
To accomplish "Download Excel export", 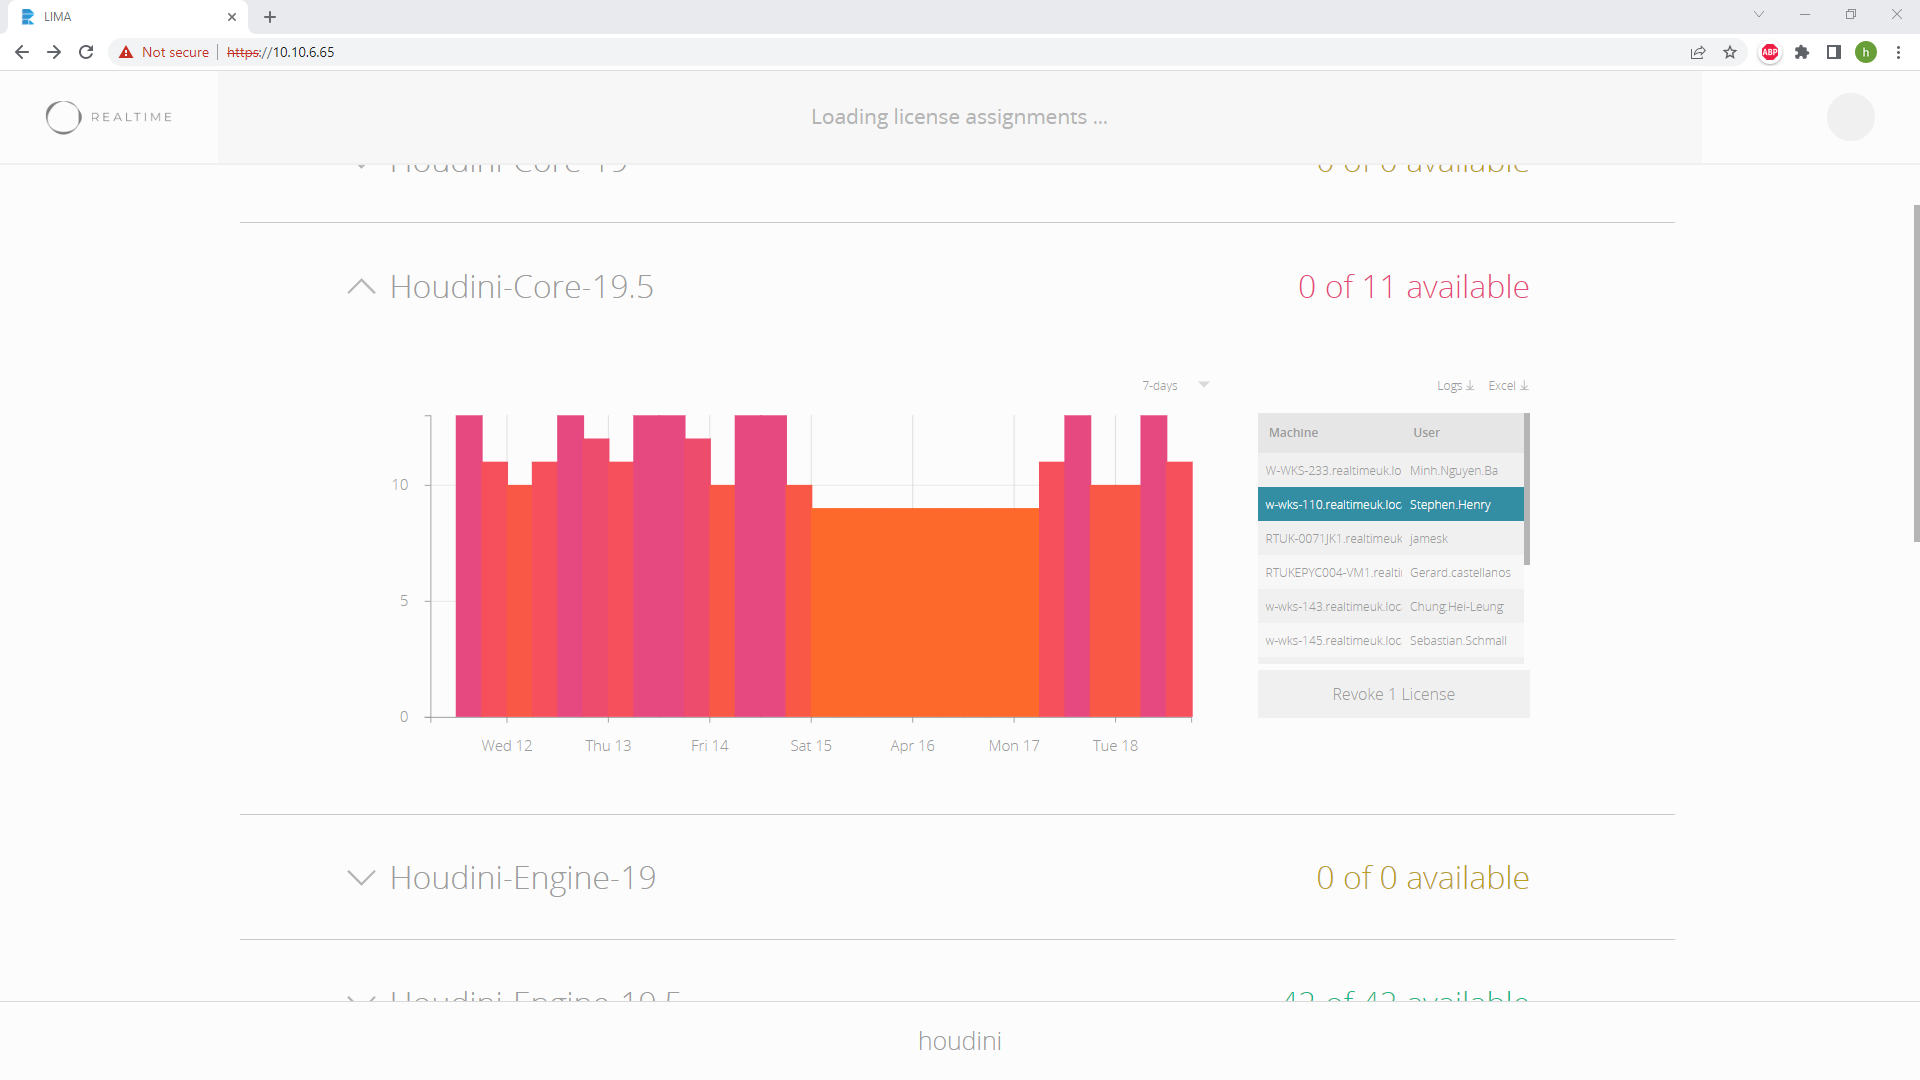I will [x=1508, y=386].
